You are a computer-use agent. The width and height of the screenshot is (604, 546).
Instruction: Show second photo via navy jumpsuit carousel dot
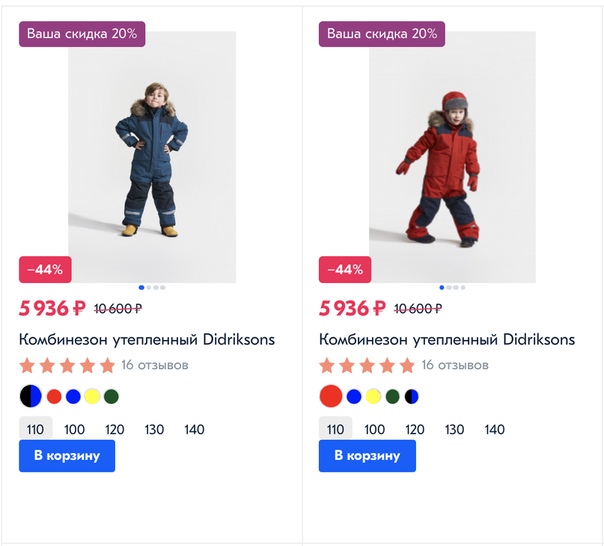pos(149,287)
